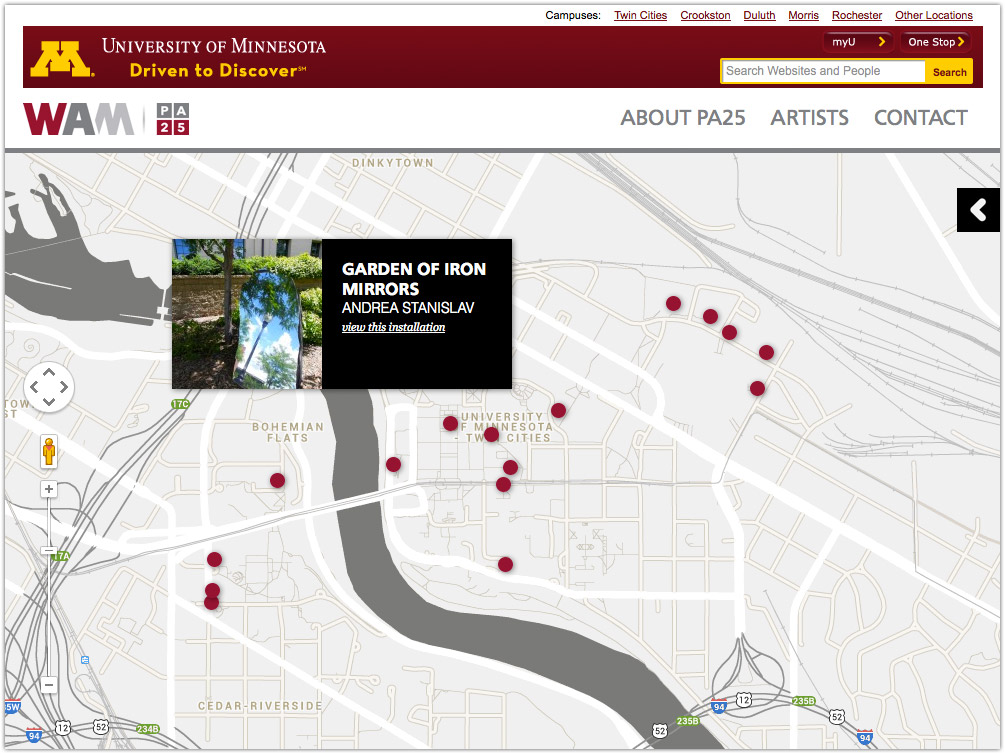Open the Other Locations link
This screenshot has width=1005, height=754.
(933, 15)
